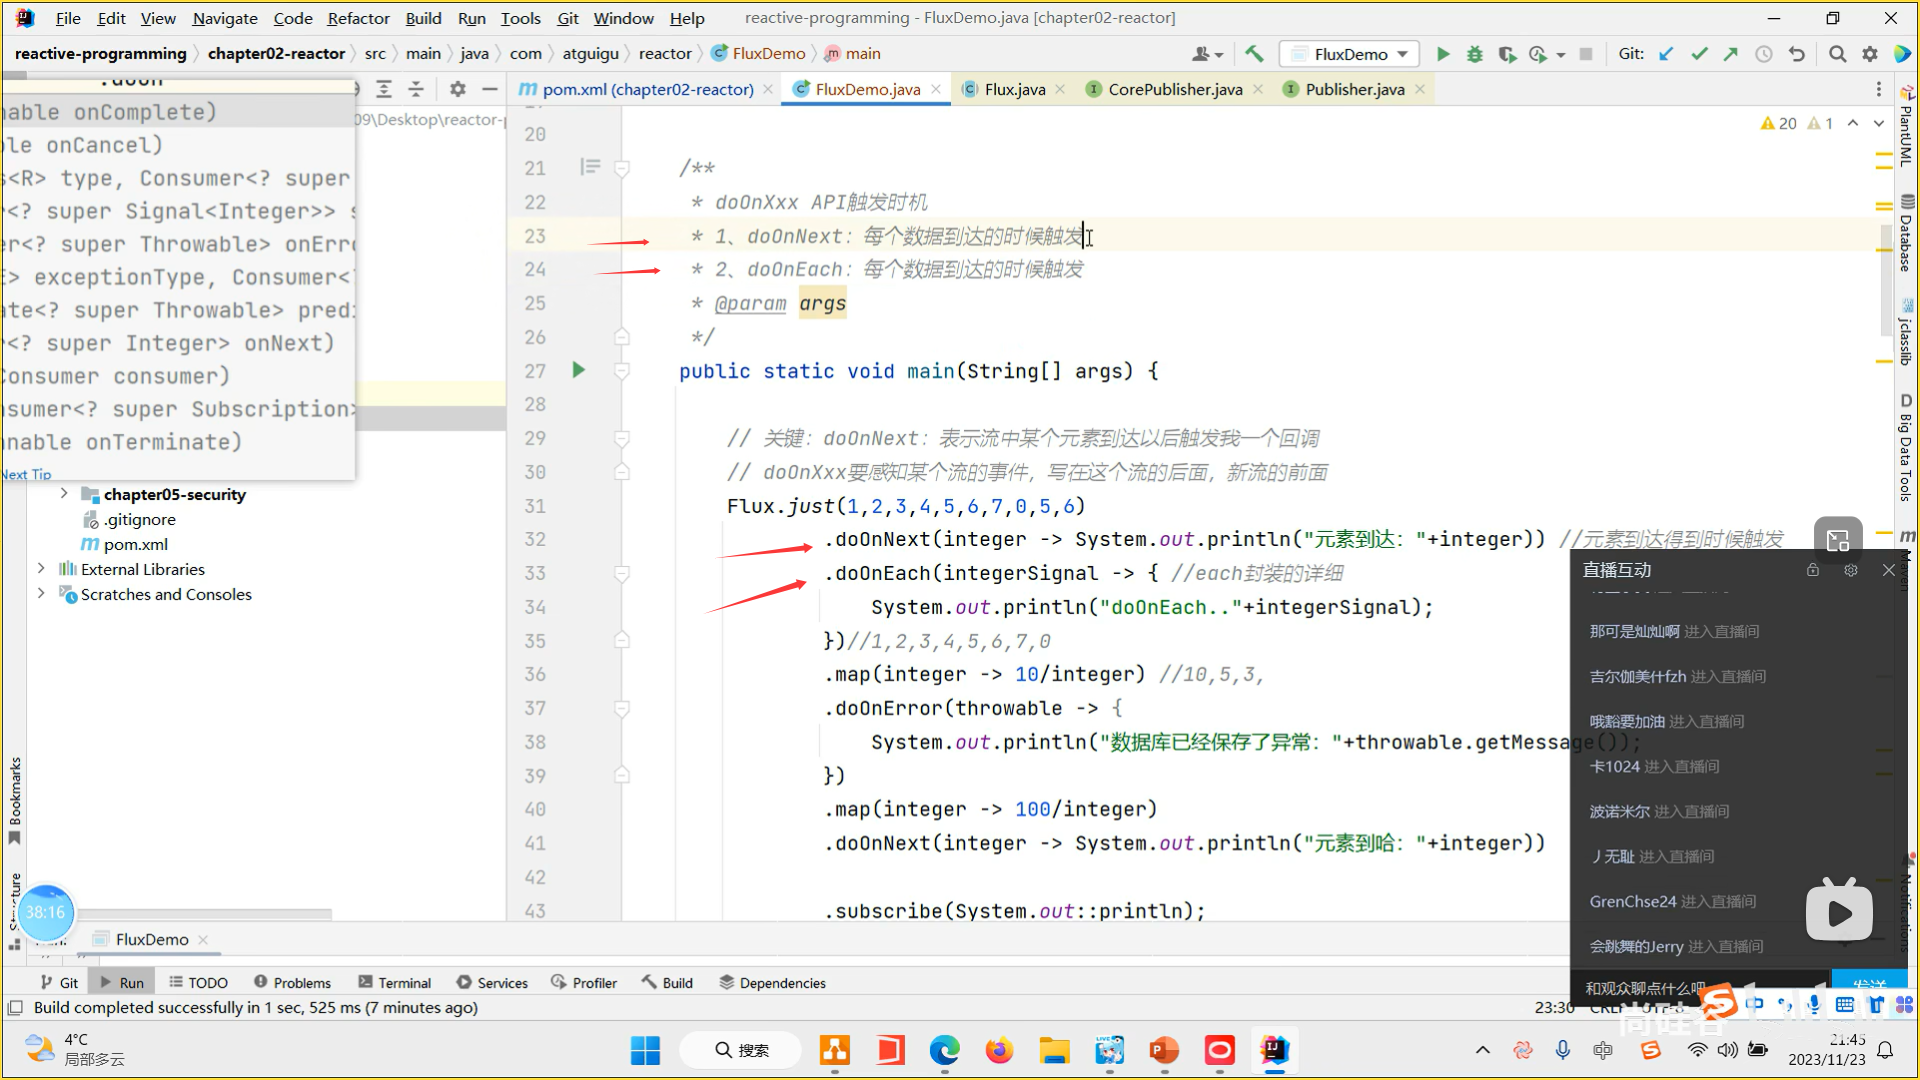Open Terminal tool window button
This screenshot has width=1920, height=1080.
point(394,983)
